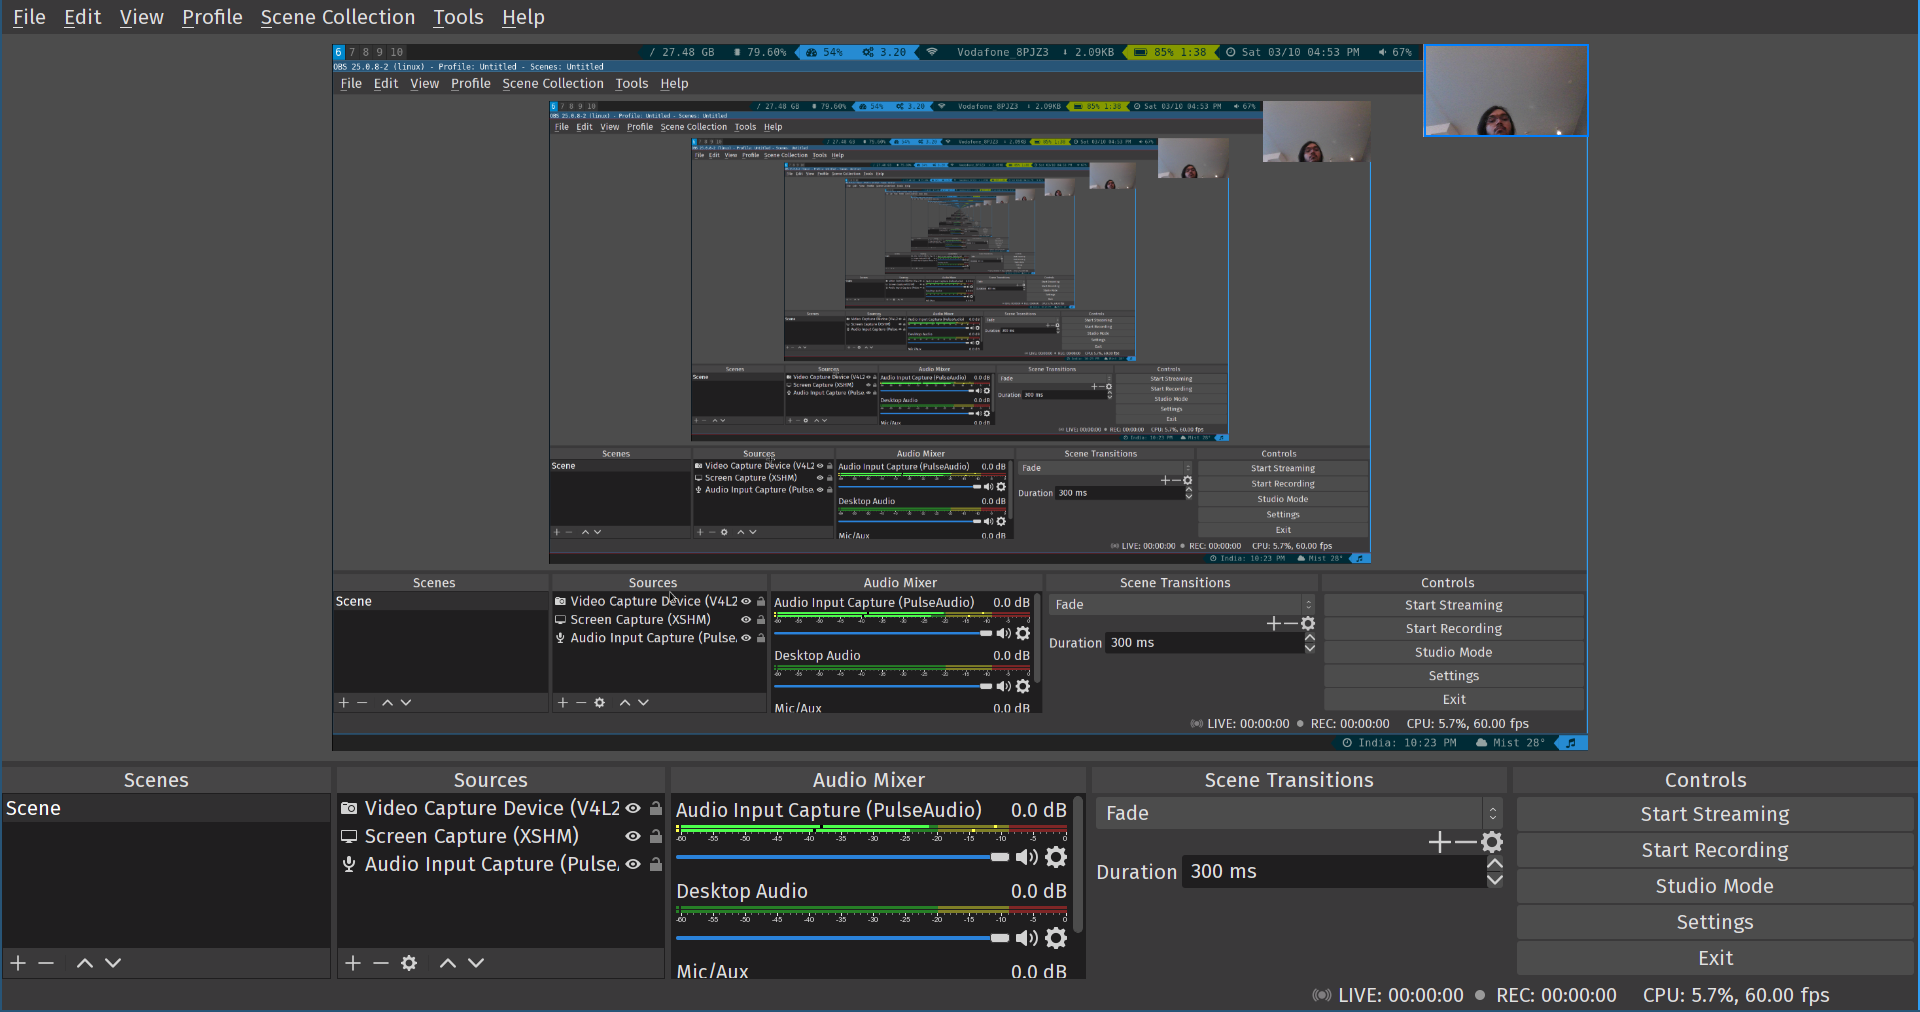Screen dimensions: 1920x1012
Task: Move the selected source up in Sources
Action: click(448, 963)
